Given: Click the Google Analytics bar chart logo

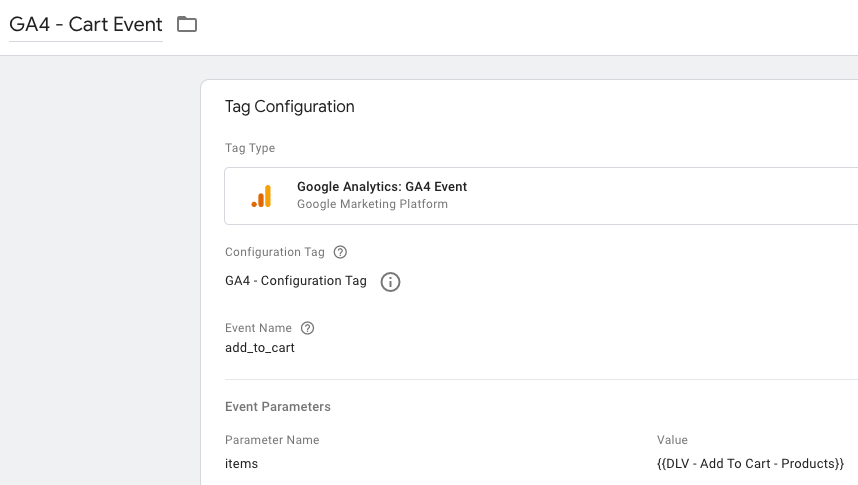Looking at the screenshot, I should pos(261,196).
